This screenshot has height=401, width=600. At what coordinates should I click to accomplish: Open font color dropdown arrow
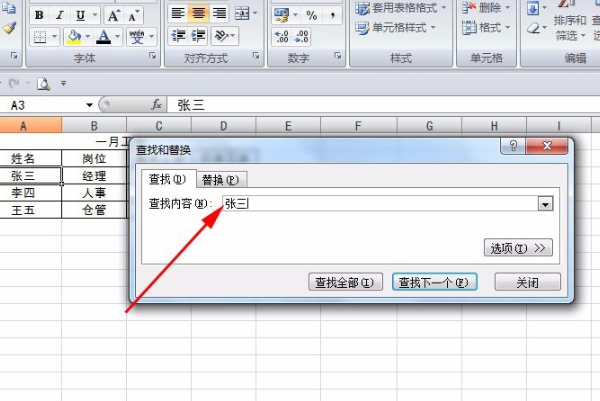pos(117,37)
